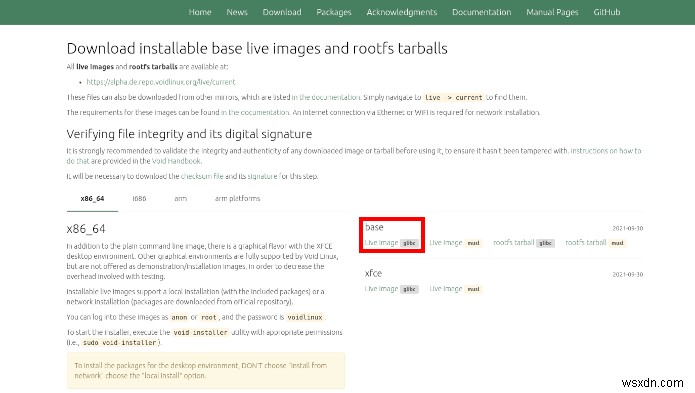The width and height of the screenshot is (695, 393).
Task: Download xfce Live image musl
Action: coord(456,289)
